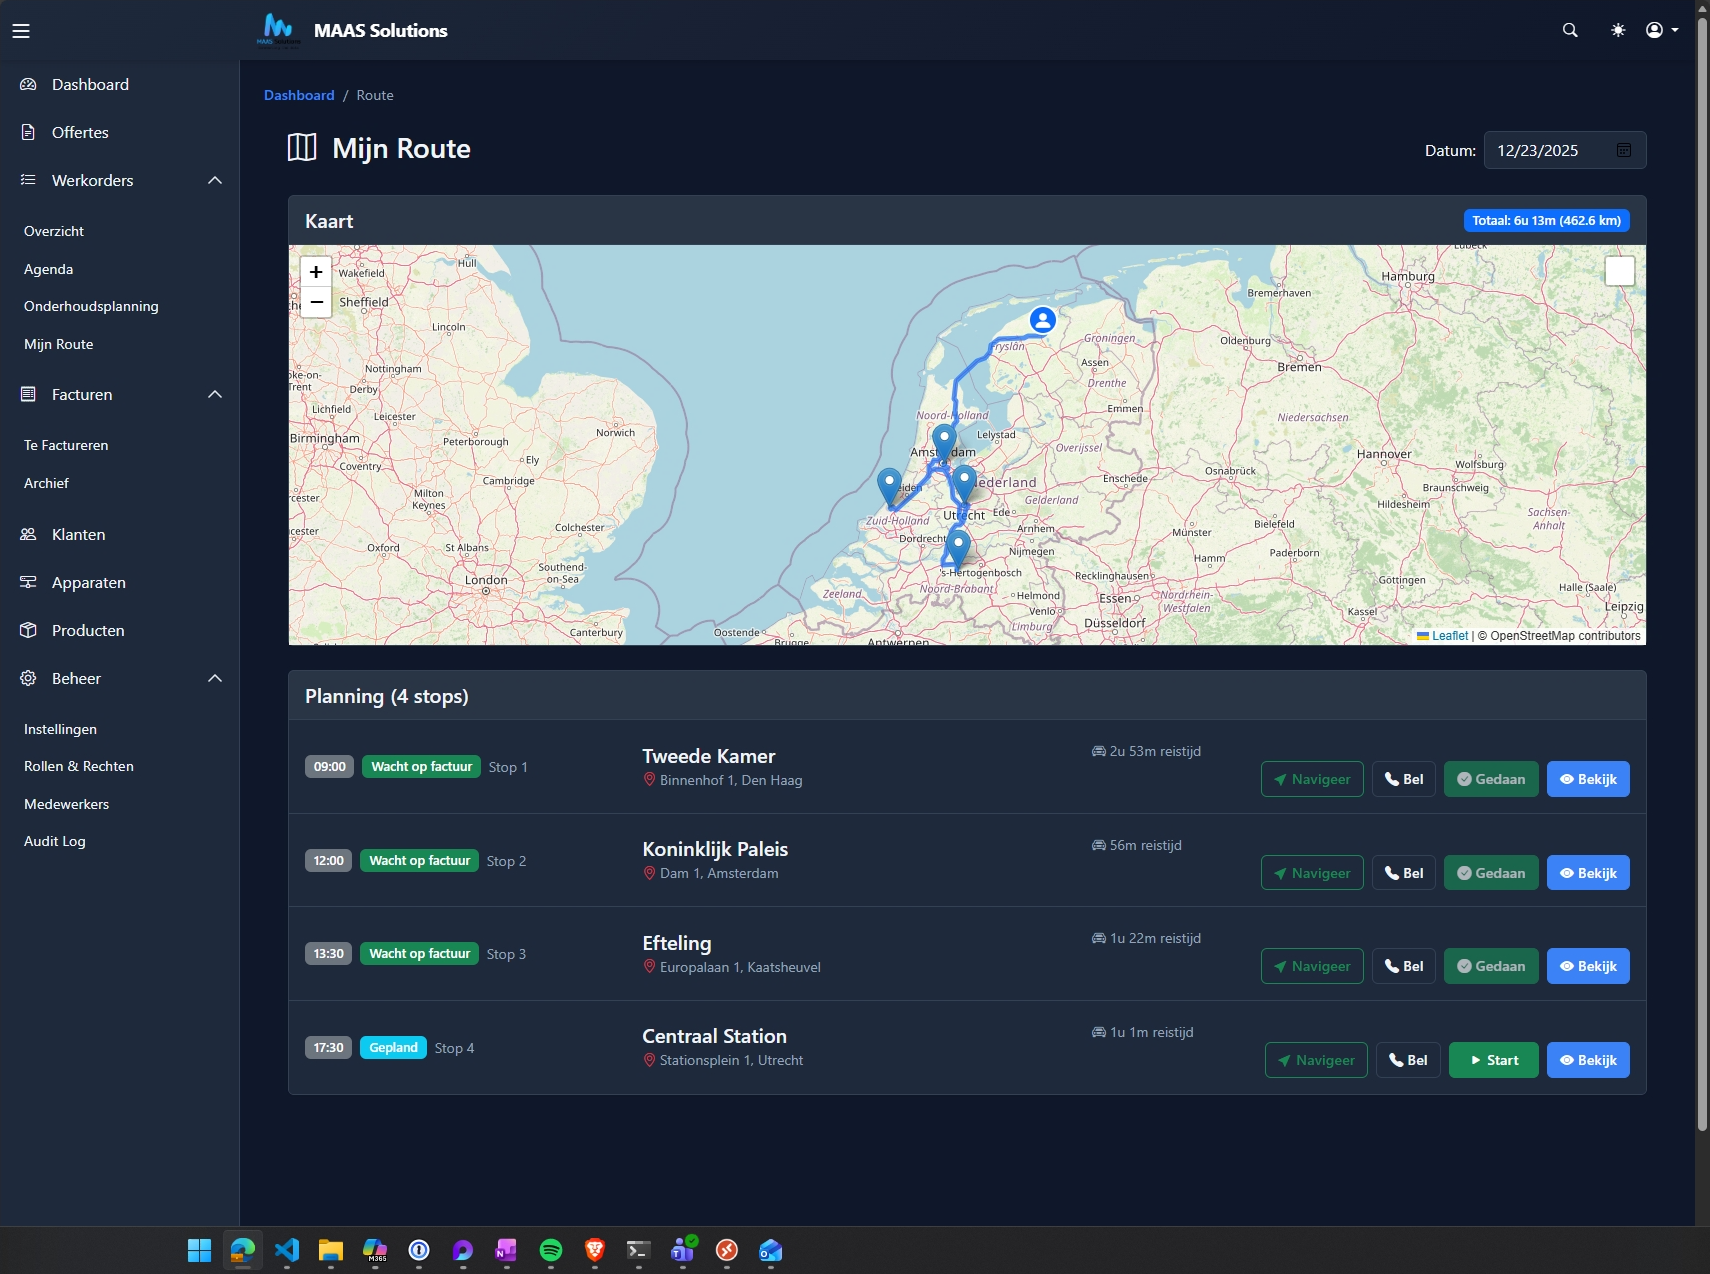The height and width of the screenshot is (1274, 1710).
Task: Toggle light mode with the sun icon
Action: click(1617, 29)
